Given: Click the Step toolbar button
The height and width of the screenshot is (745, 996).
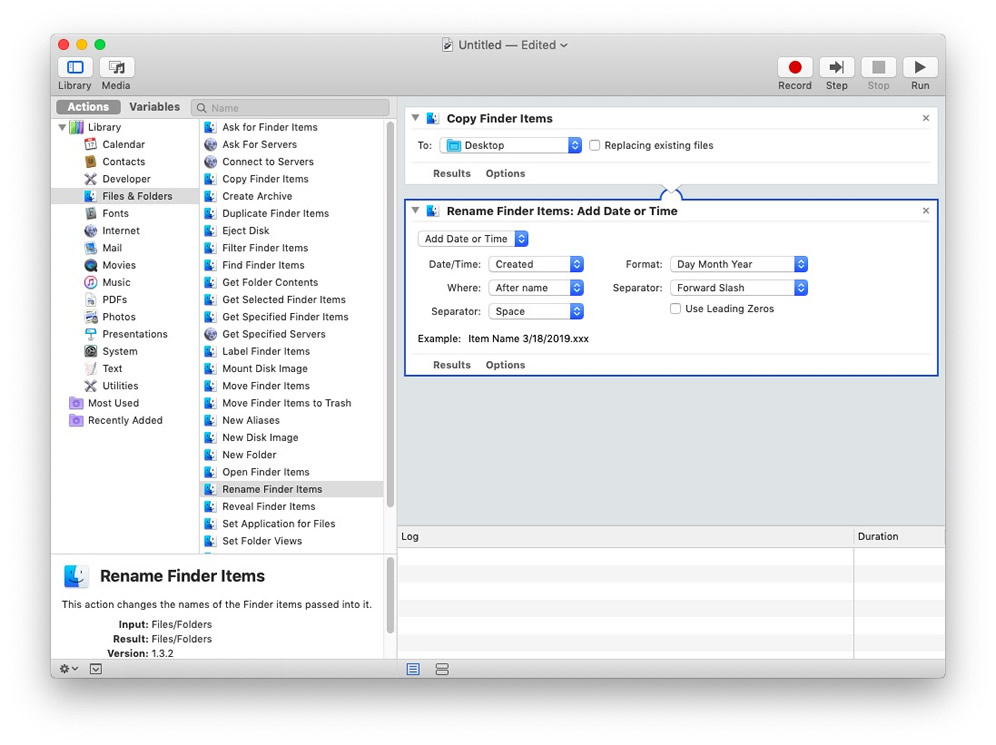Looking at the screenshot, I should tap(837, 67).
